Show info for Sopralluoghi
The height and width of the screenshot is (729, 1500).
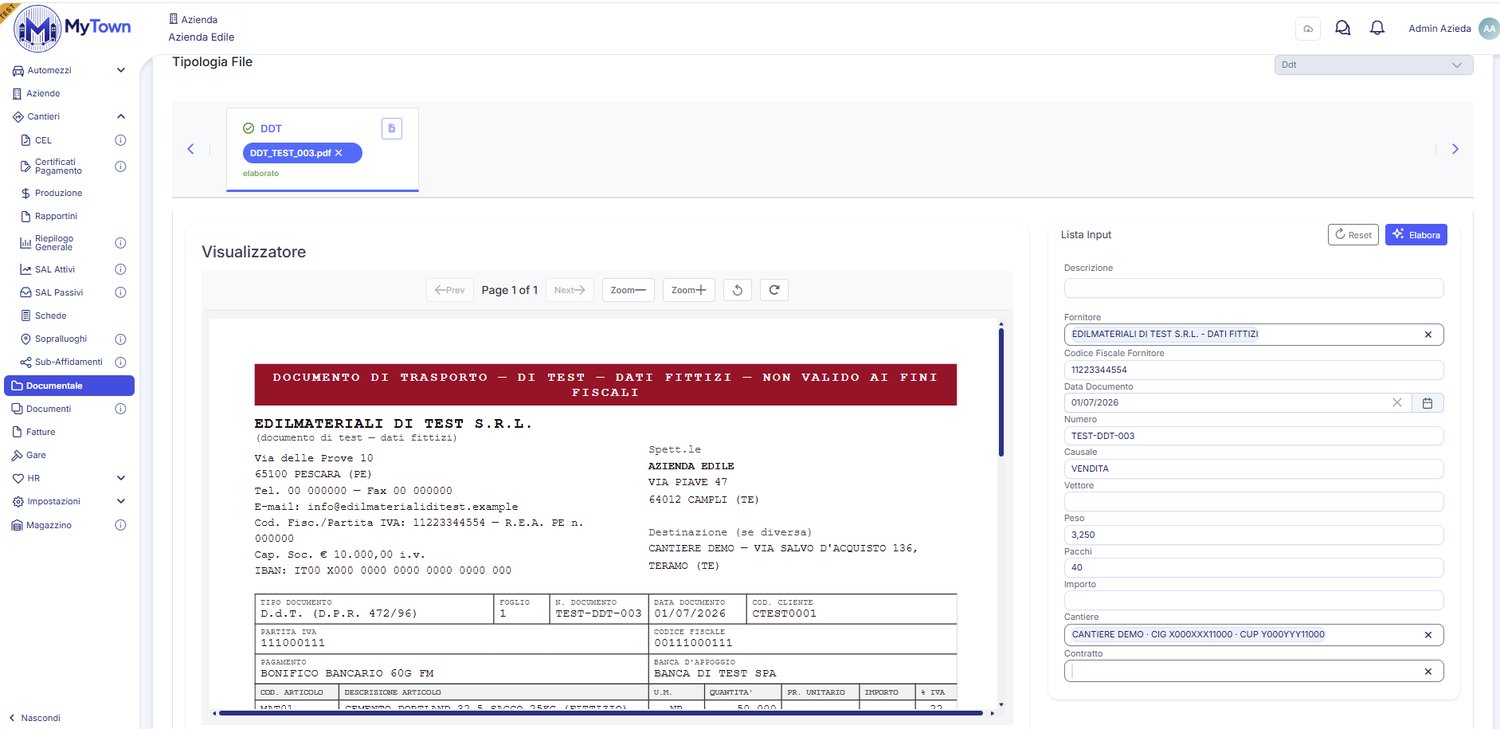click(120, 339)
